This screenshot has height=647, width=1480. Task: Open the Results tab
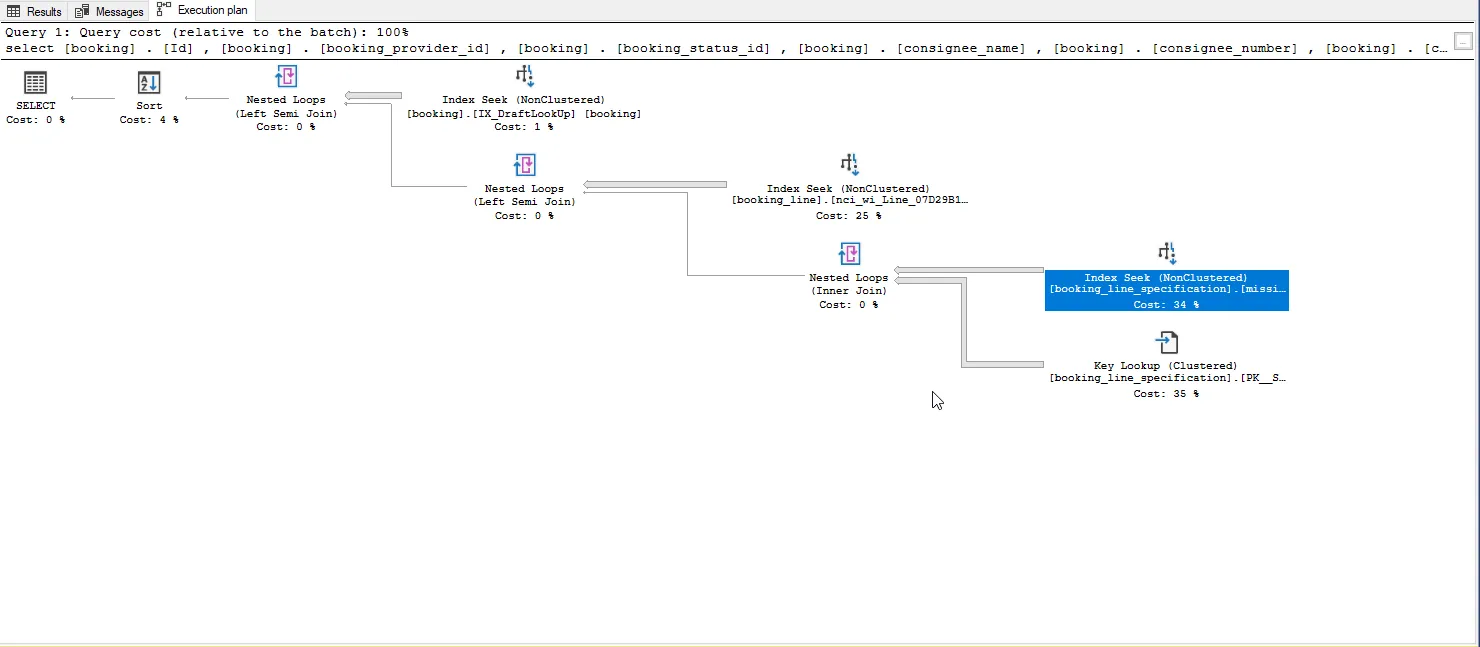(34, 11)
